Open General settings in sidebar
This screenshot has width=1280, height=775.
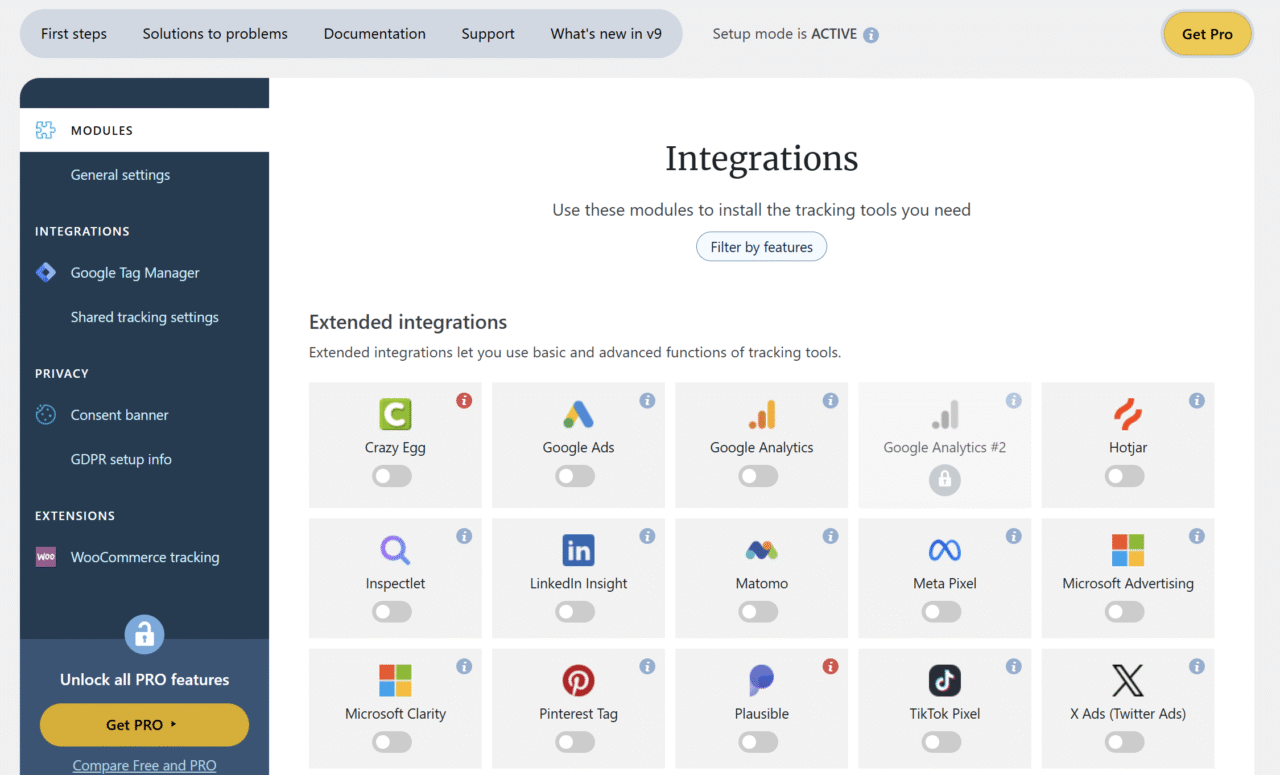(x=120, y=175)
